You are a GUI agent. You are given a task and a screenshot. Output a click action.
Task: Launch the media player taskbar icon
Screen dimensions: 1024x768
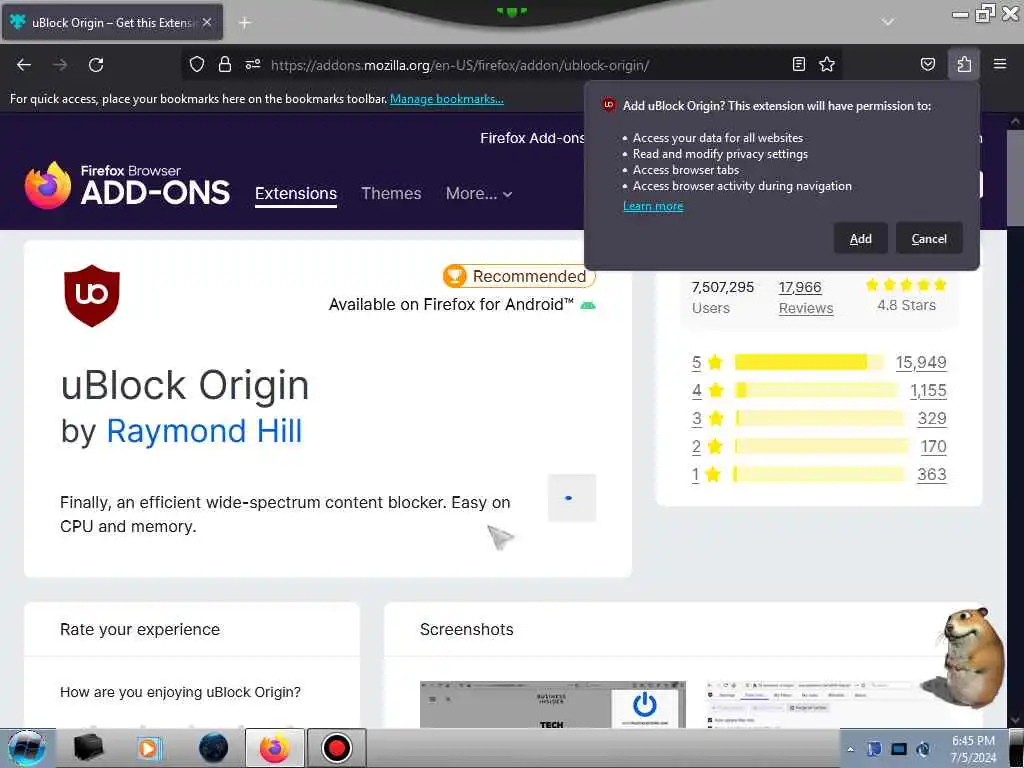pos(148,748)
